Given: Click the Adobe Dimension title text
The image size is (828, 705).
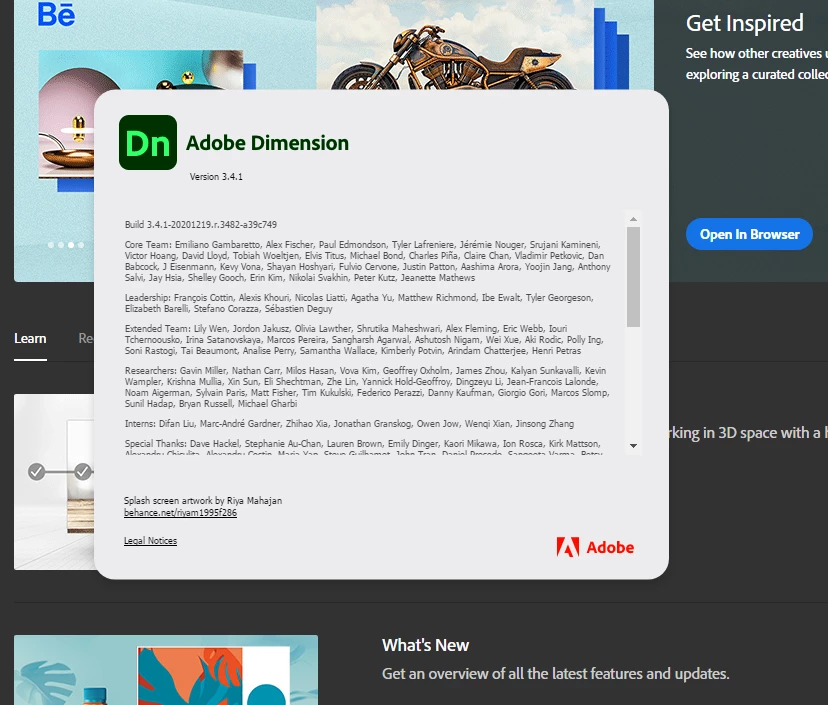Looking at the screenshot, I should (x=267, y=143).
